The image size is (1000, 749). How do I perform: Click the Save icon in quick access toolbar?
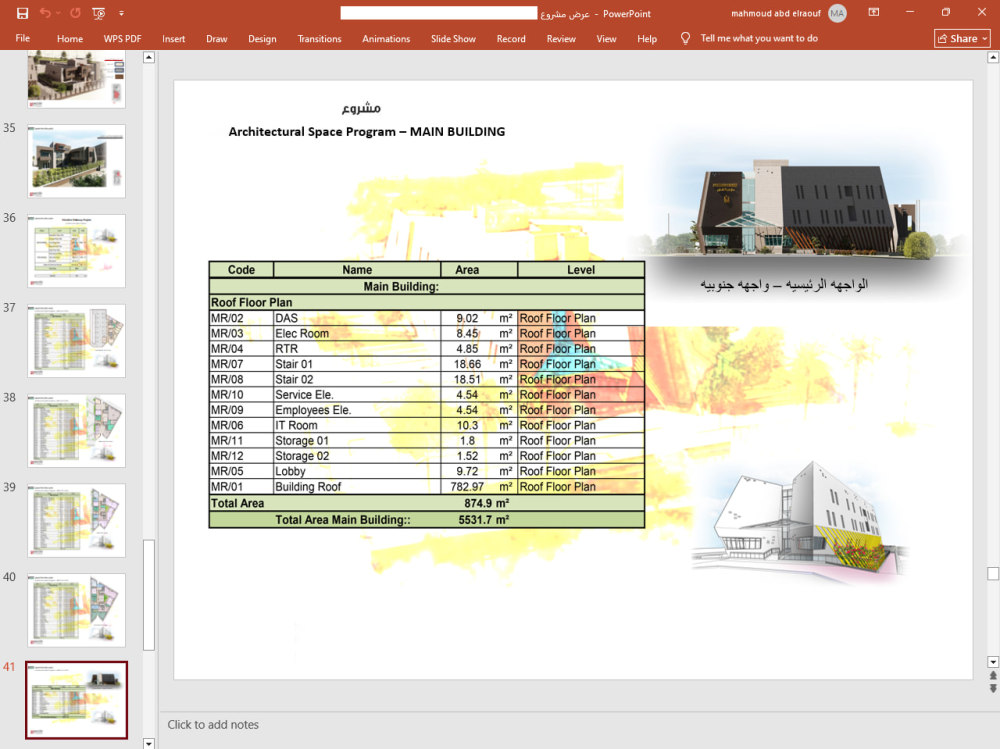22,13
